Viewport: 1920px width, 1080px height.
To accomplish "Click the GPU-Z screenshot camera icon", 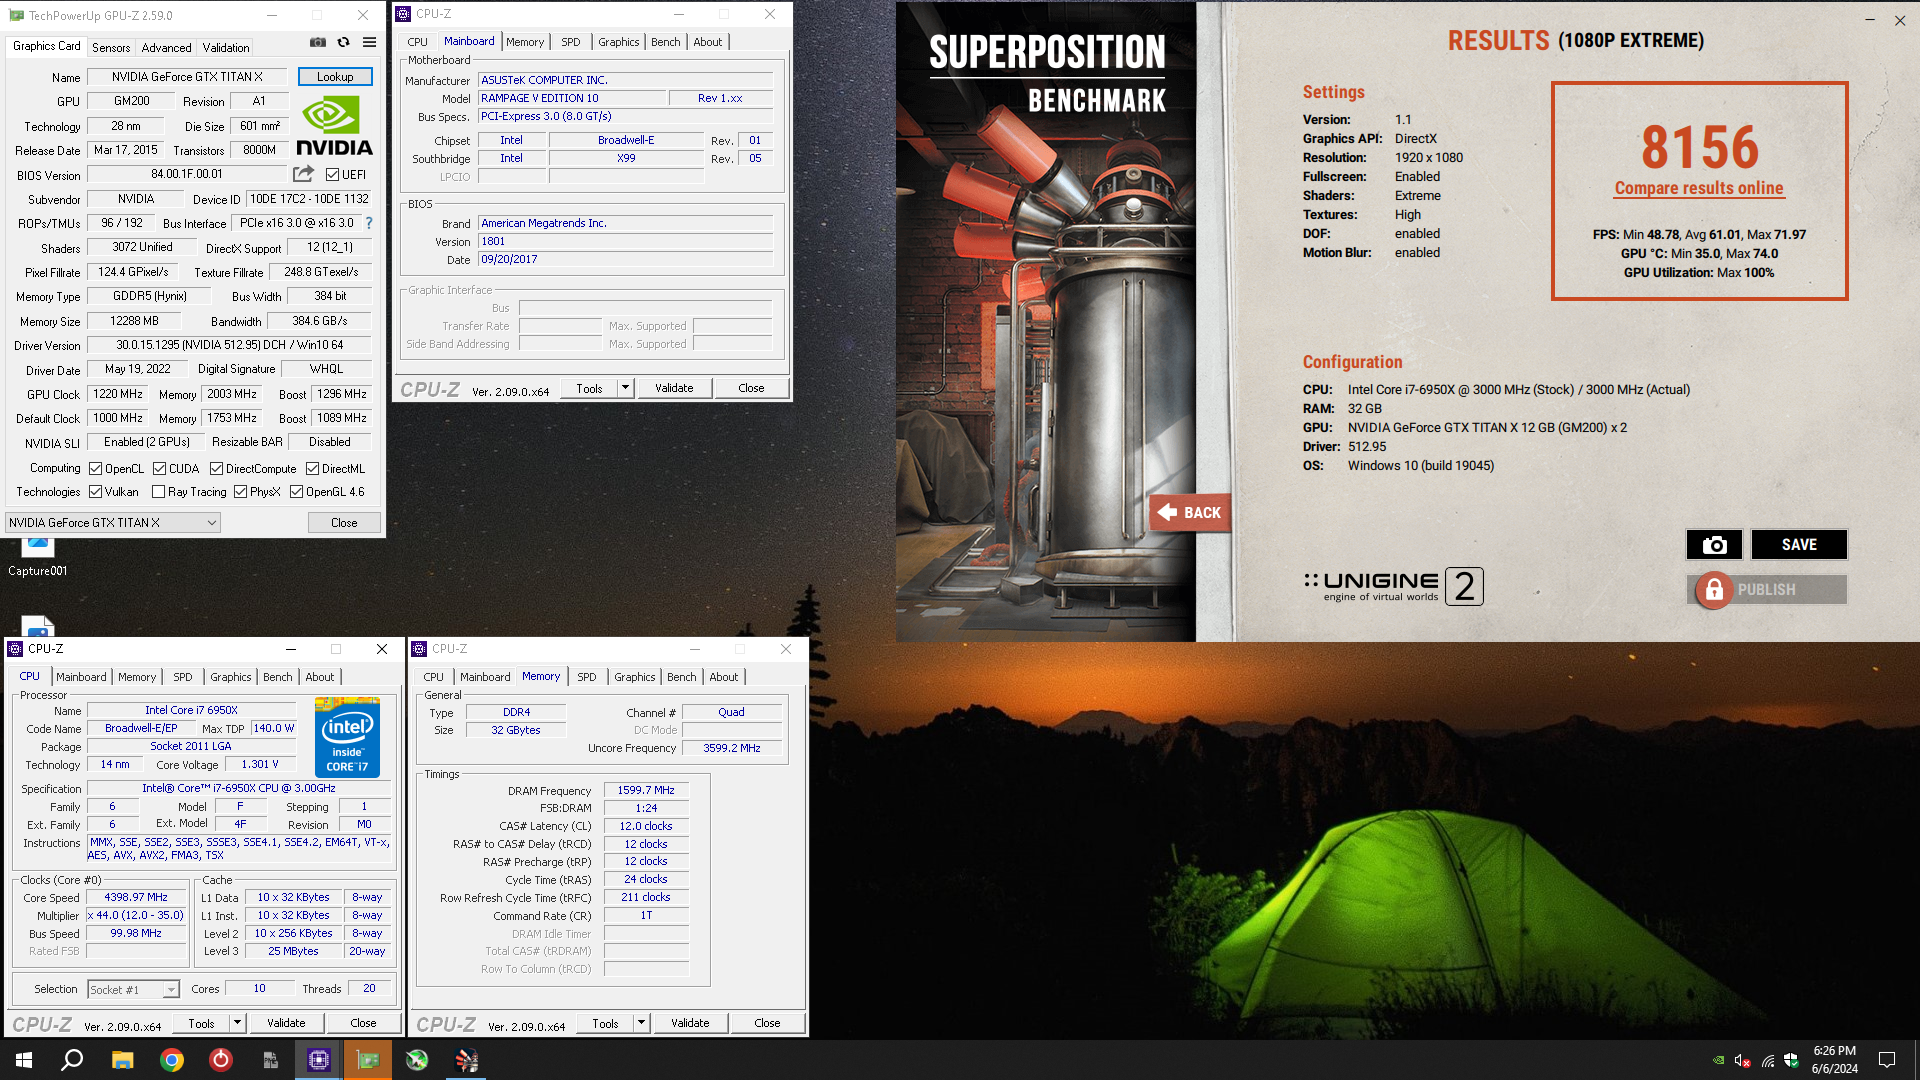I will click(x=318, y=43).
